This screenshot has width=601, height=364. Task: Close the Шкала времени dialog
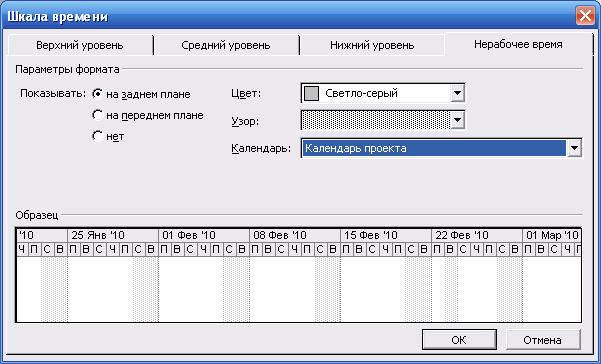[x=585, y=16]
